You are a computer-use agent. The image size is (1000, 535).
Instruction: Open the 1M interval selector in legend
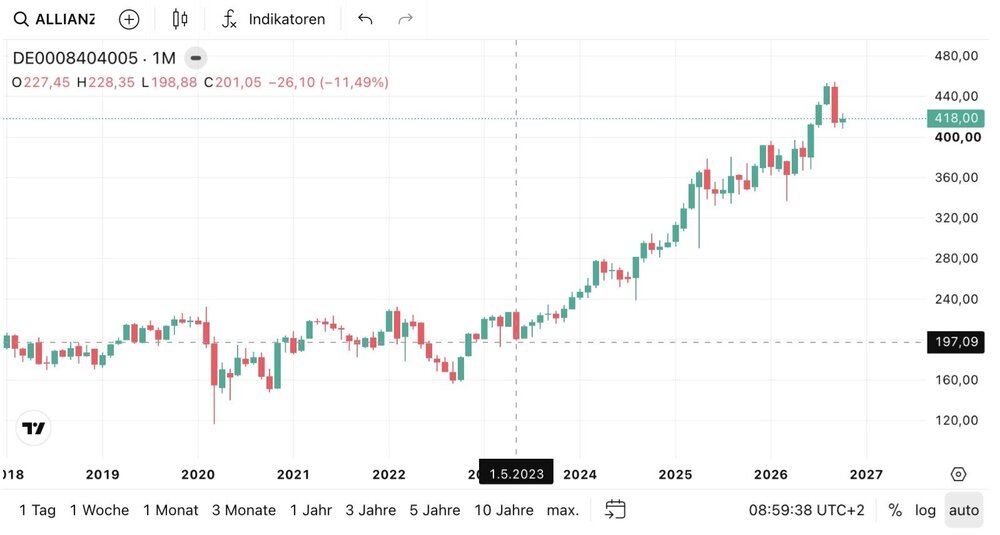(x=164, y=58)
